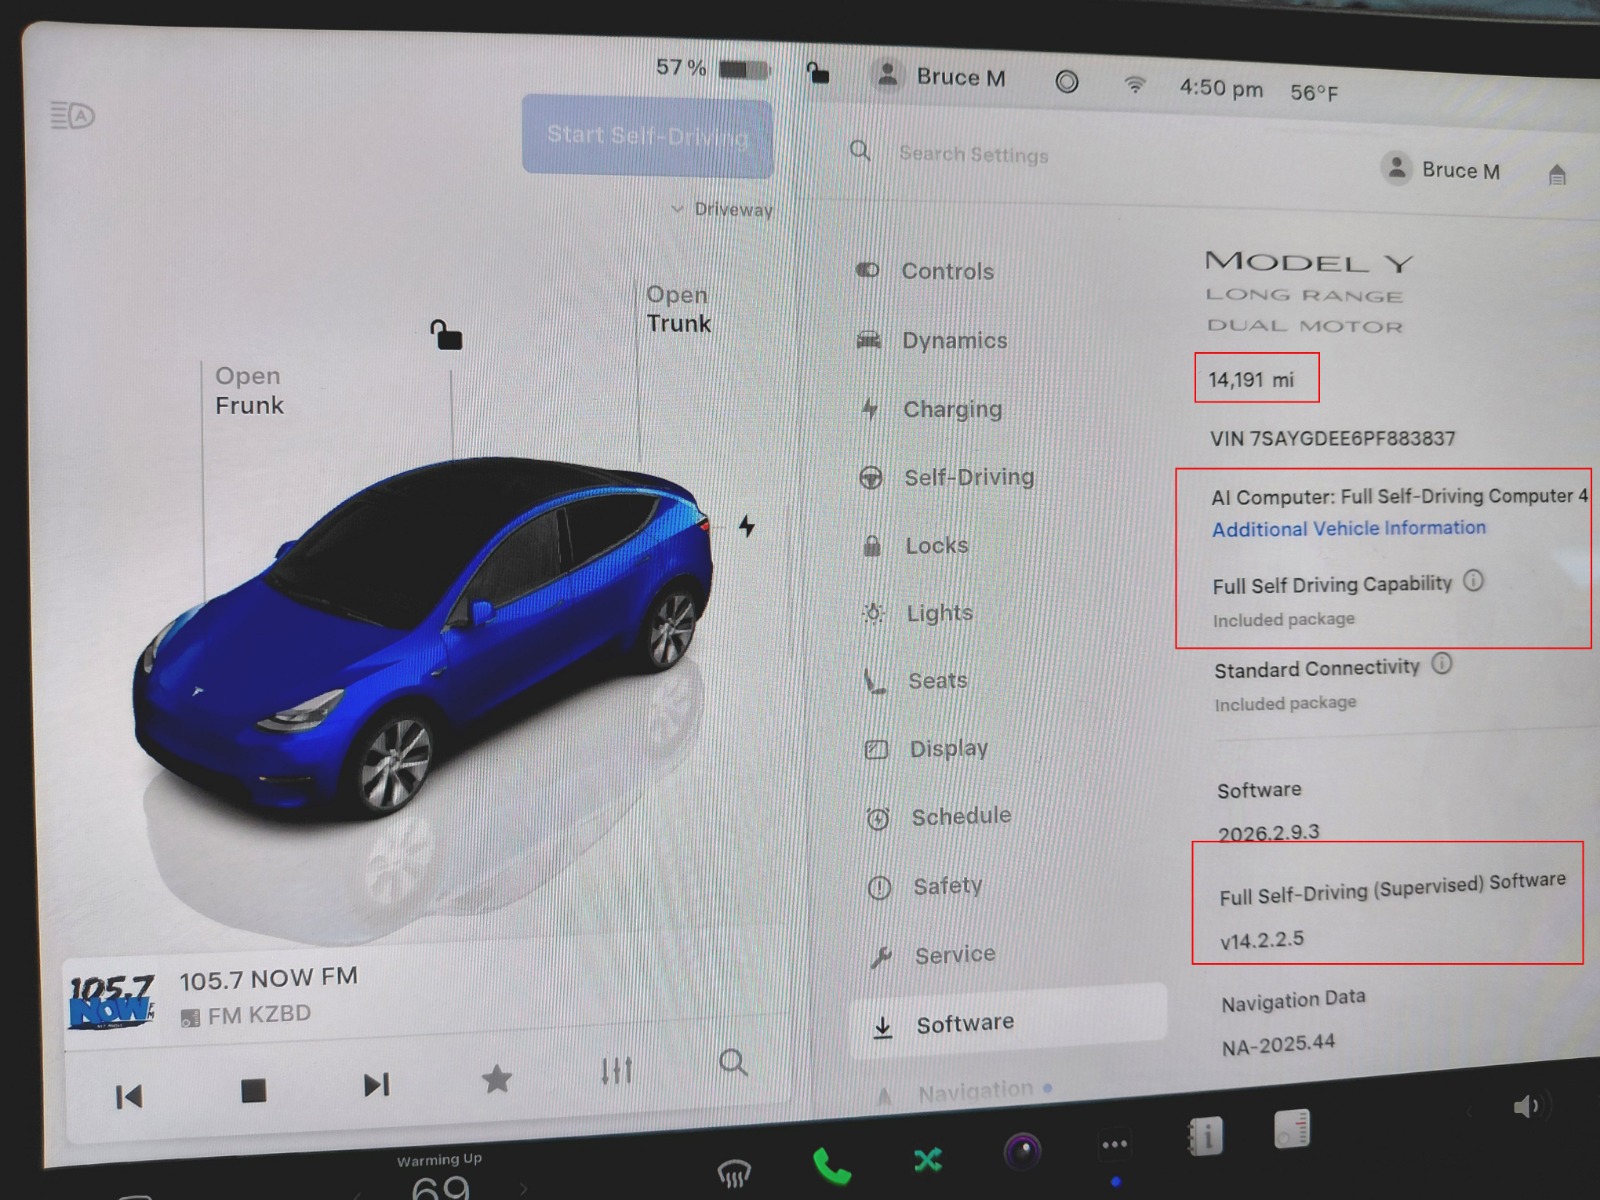The image size is (1600, 1200).
Task: Open info icon beside Full Self Driving Capability
Action: coord(1473,581)
